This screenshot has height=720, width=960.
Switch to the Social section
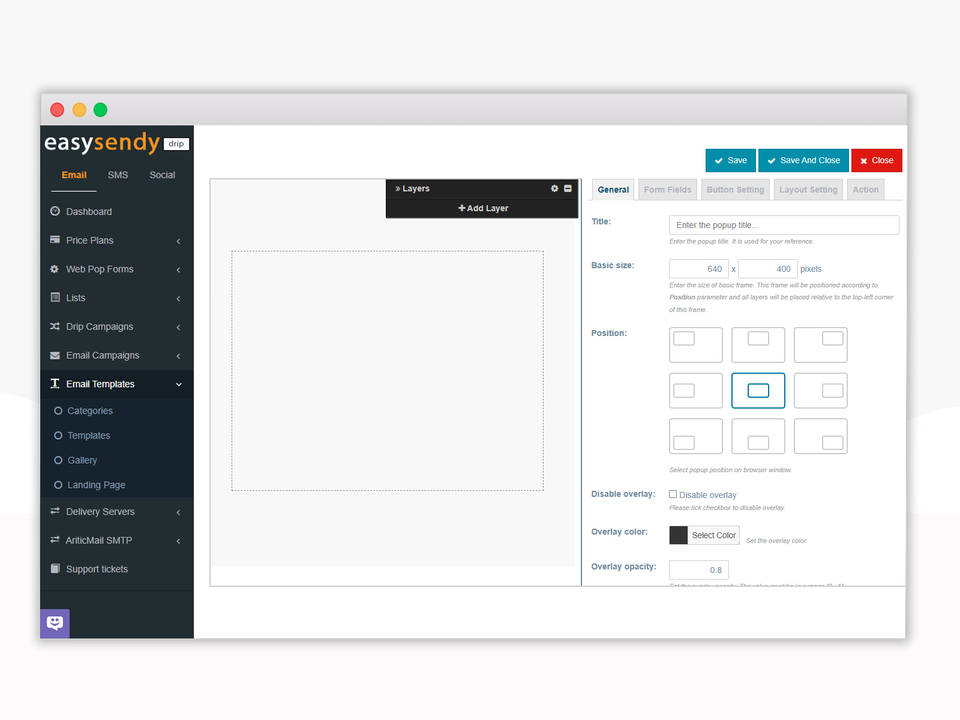pos(162,175)
